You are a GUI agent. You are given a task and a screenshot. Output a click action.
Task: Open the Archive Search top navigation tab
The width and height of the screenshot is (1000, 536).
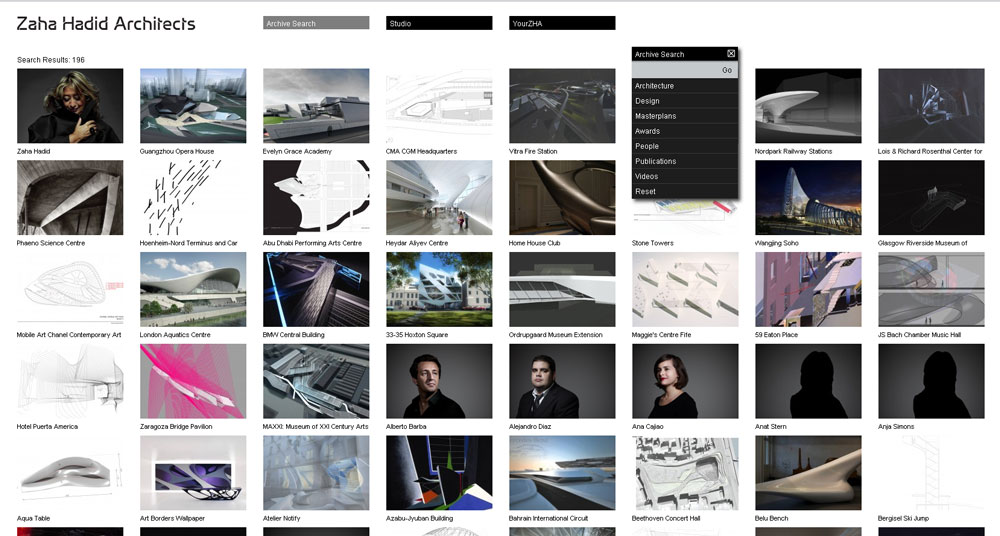pos(316,23)
